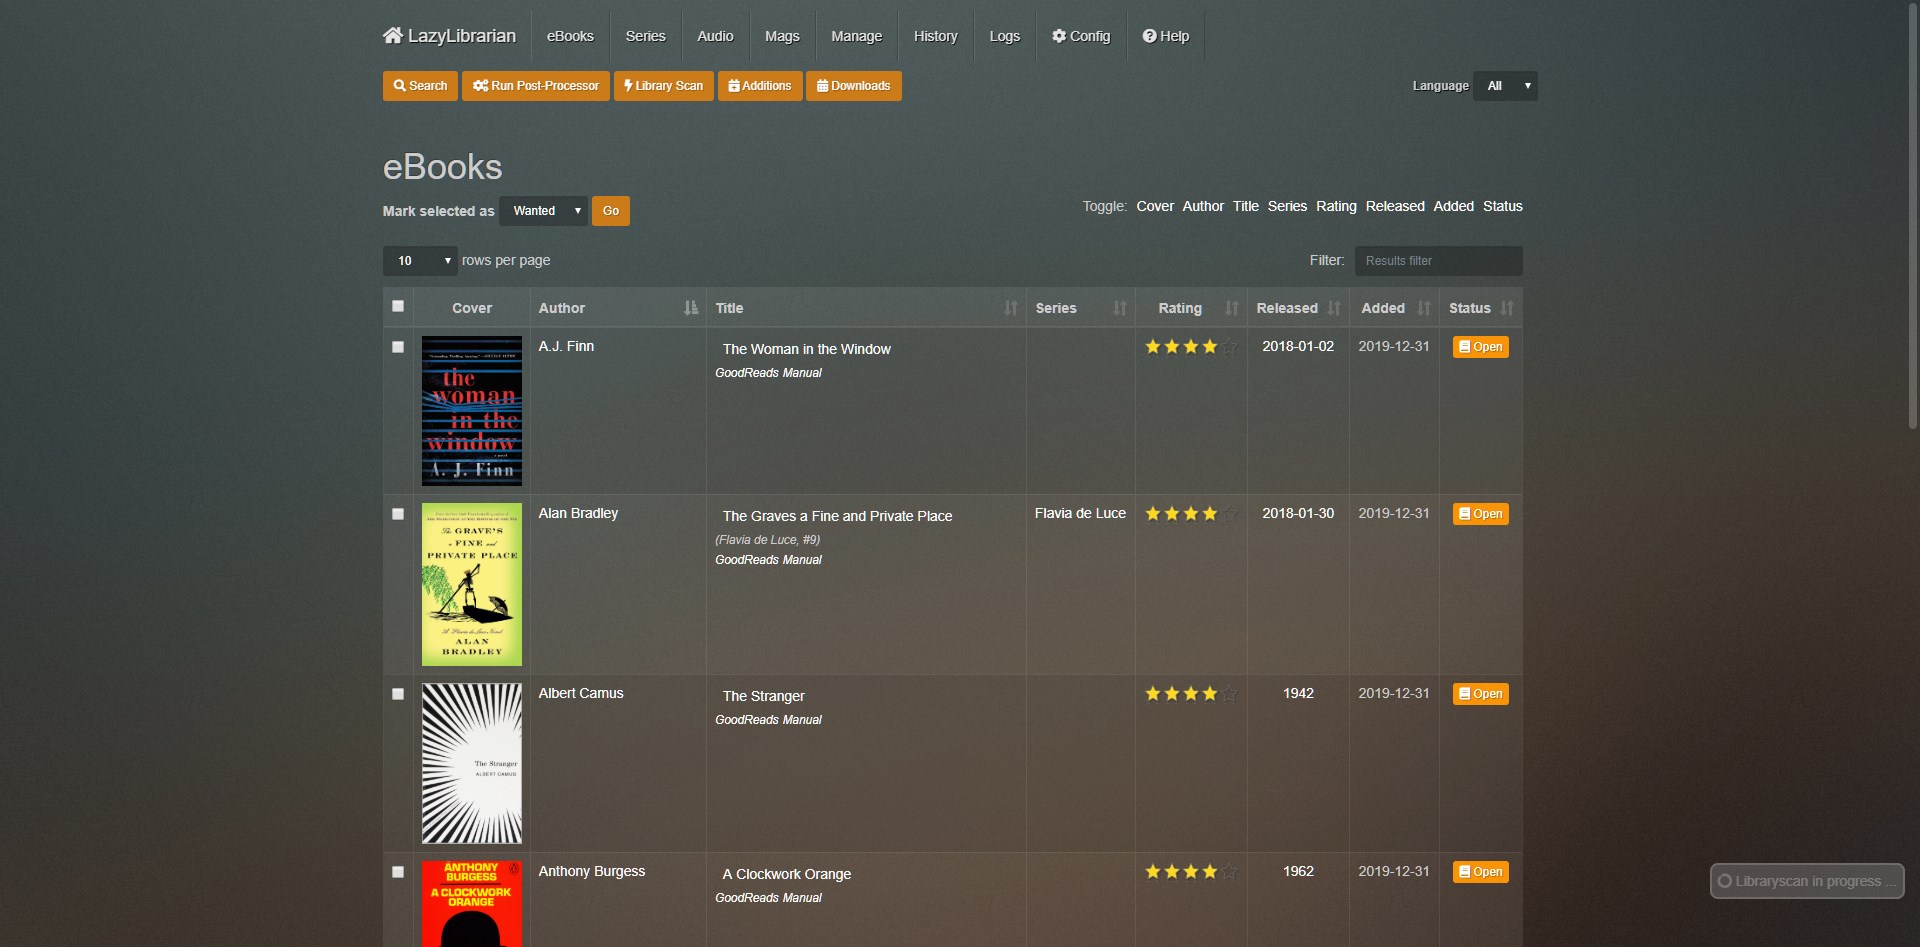This screenshot has width=1920, height=947.
Task: Open Help via the question mark icon
Action: coord(1149,36)
